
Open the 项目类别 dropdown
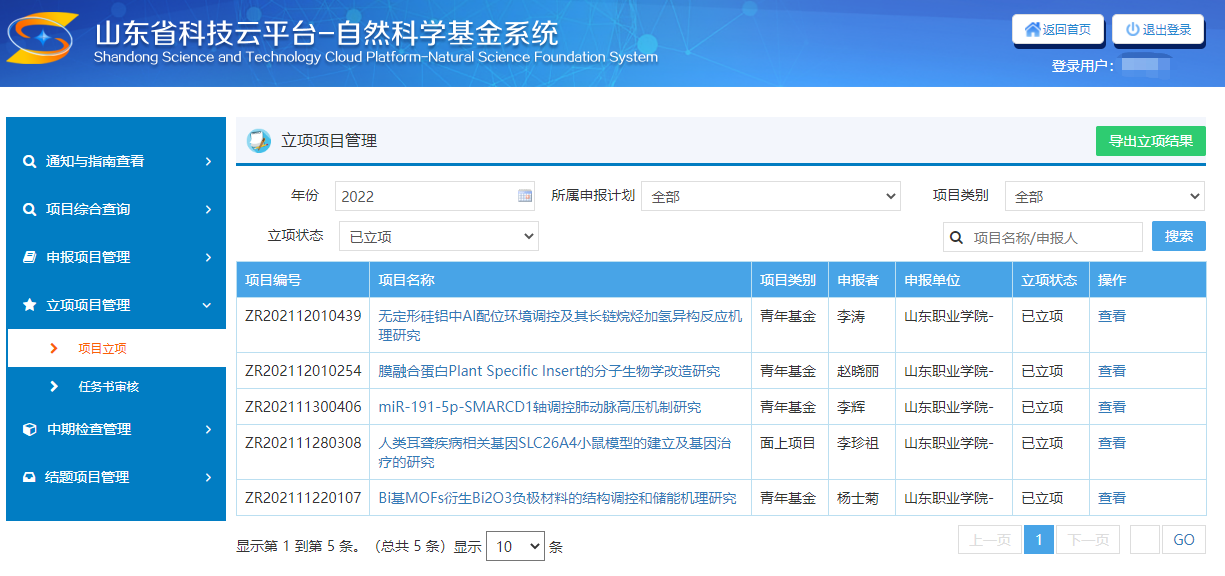pyautogui.click(x=1104, y=197)
